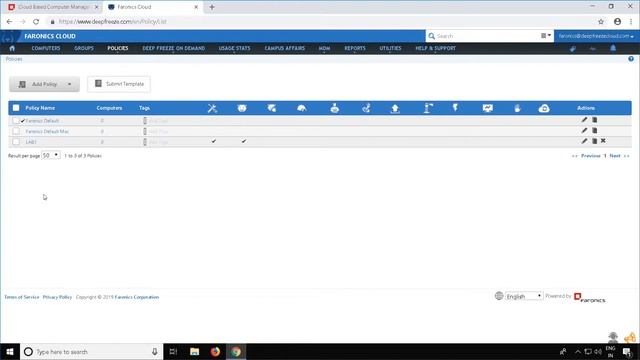Click the microscope-shaped column header icon

pyautogui.click(x=366, y=108)
